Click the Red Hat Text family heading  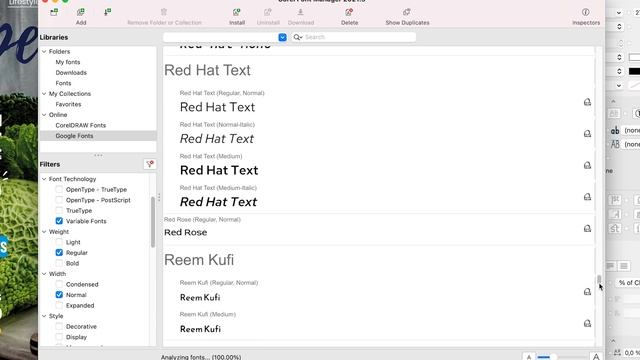[207, 70]
